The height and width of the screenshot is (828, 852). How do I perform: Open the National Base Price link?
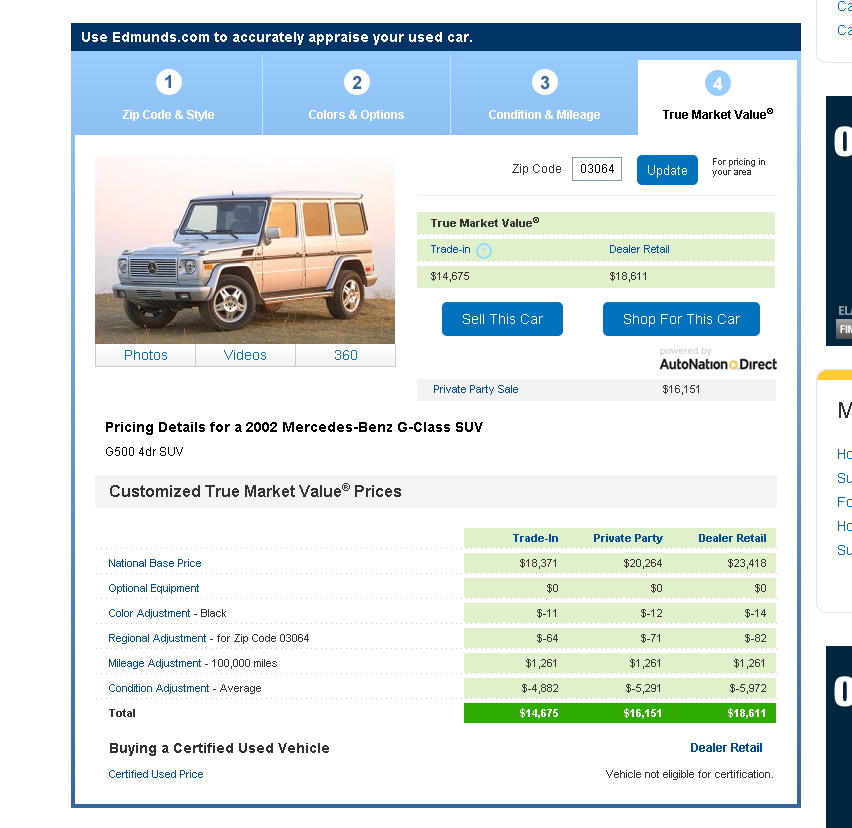click(155, 563)
